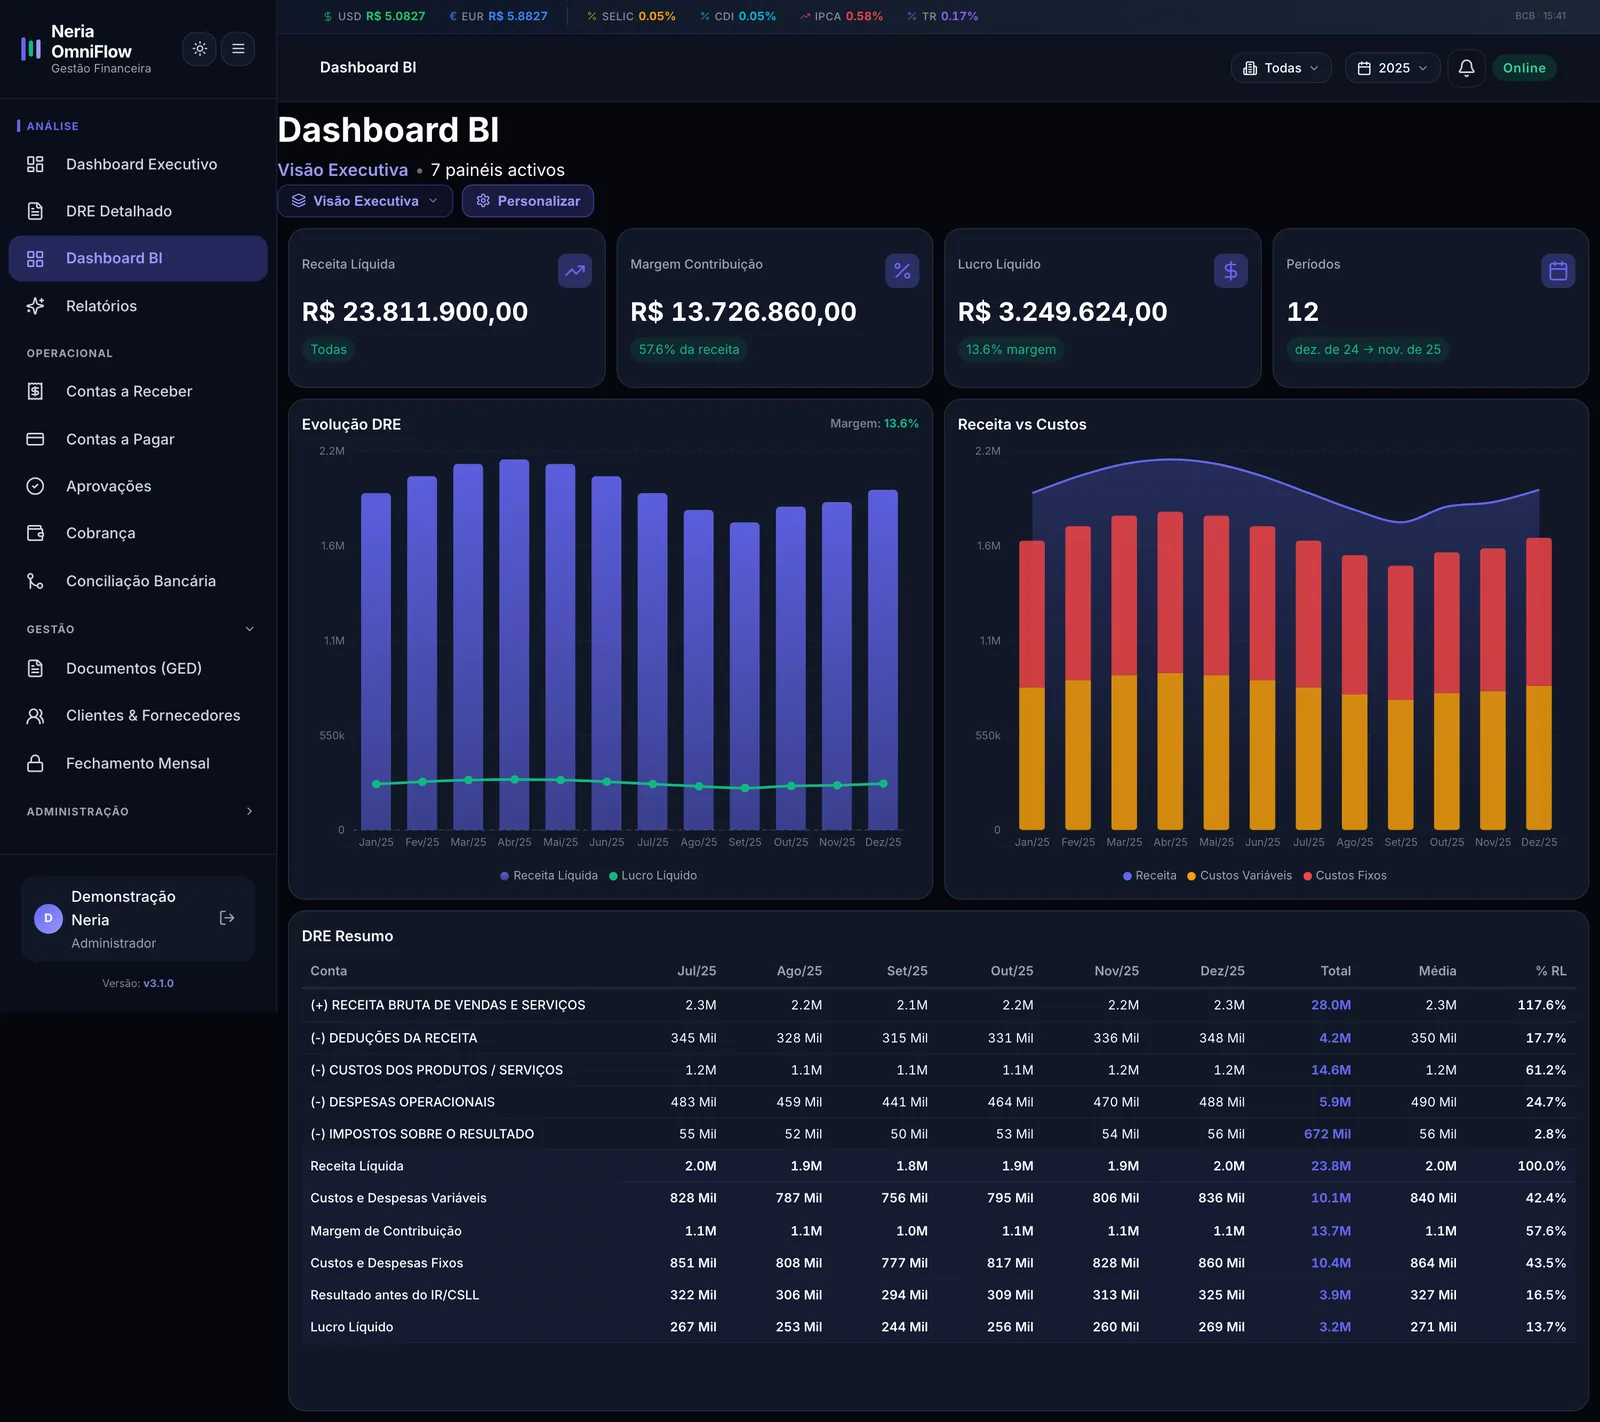The width and height of the screenshot is (1600, 1422).
Task: Click the Média column header
Action: point(1437,971)
